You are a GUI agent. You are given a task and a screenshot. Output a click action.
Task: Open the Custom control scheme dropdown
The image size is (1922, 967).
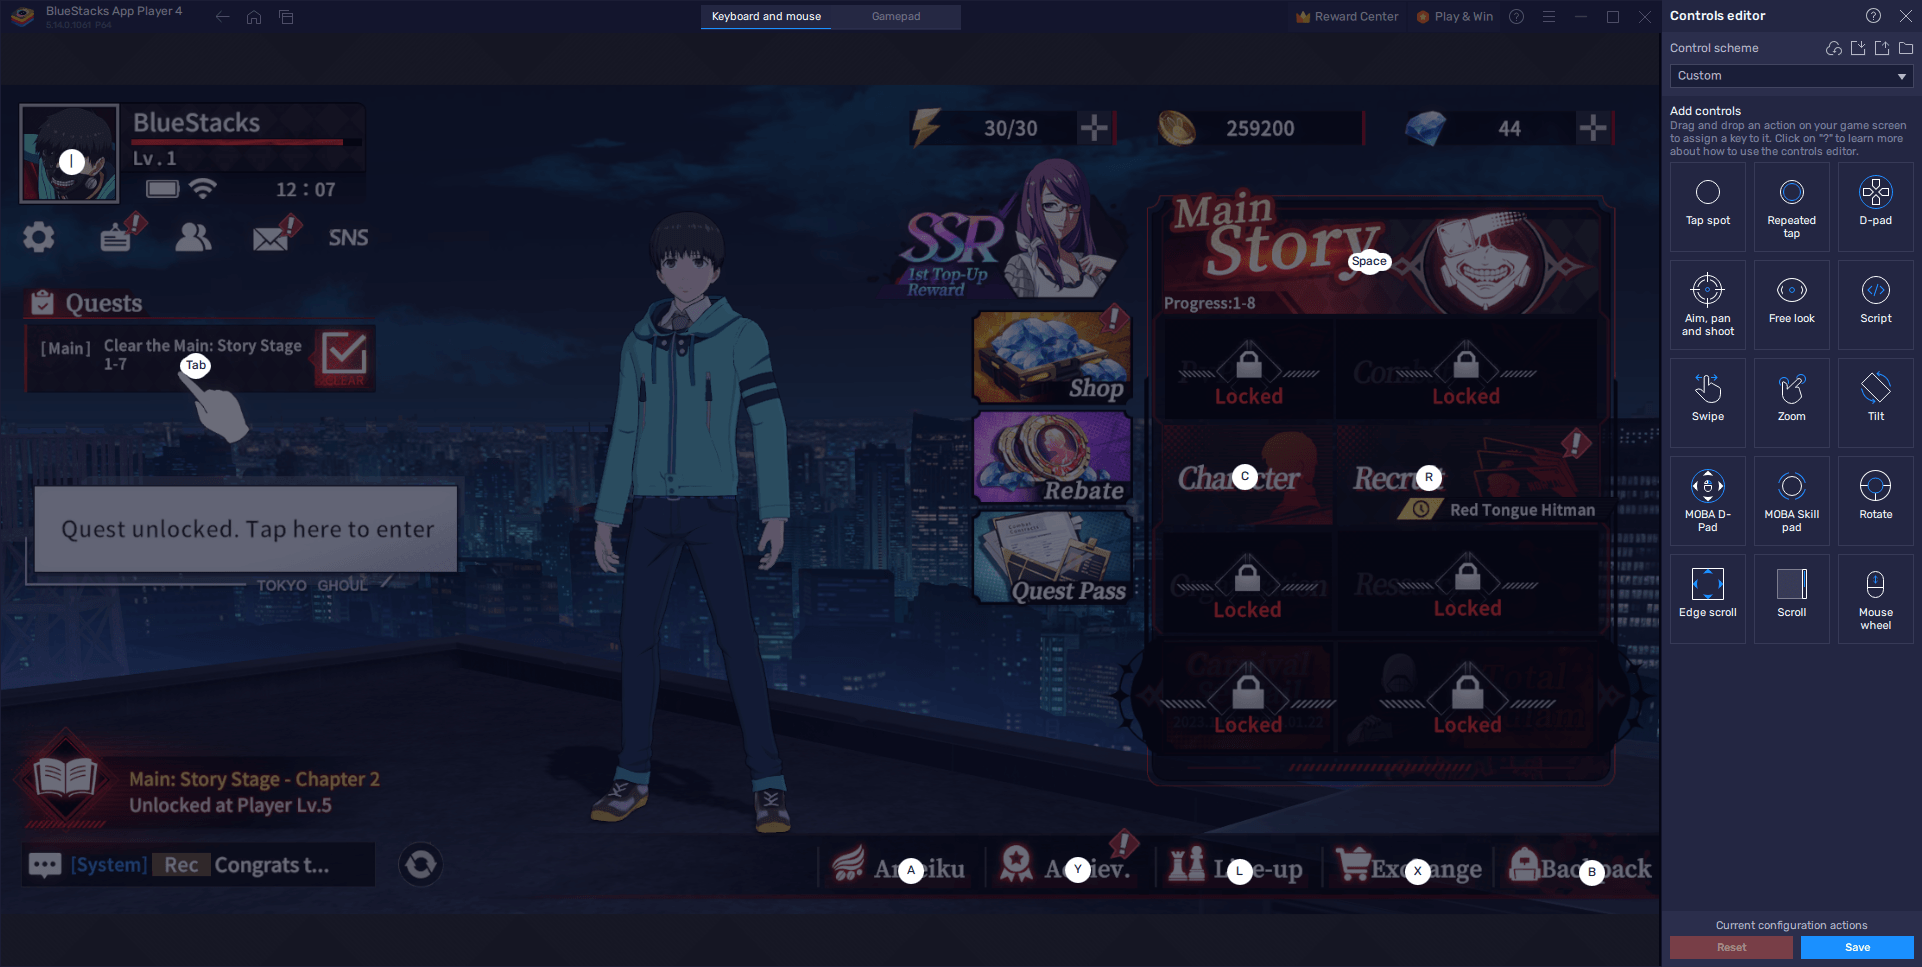[1791, 76]
